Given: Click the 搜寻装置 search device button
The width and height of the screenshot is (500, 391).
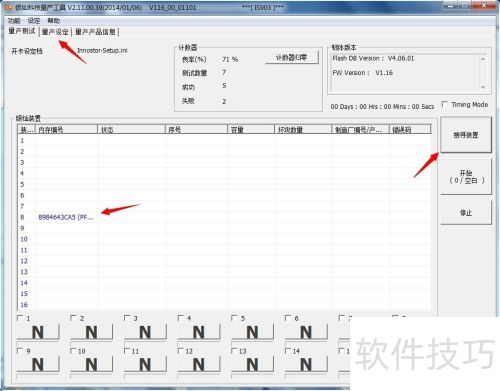Looking at the screenshot, I should pyautogui.click(x=466, y=135).
